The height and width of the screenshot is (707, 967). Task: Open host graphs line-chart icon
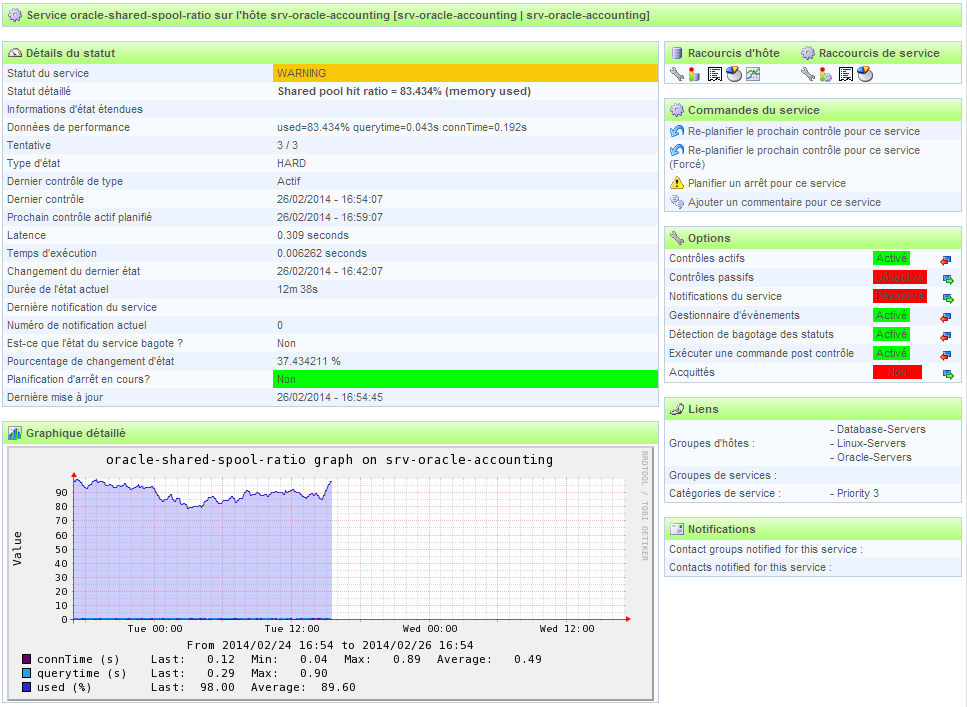[753, 75]
